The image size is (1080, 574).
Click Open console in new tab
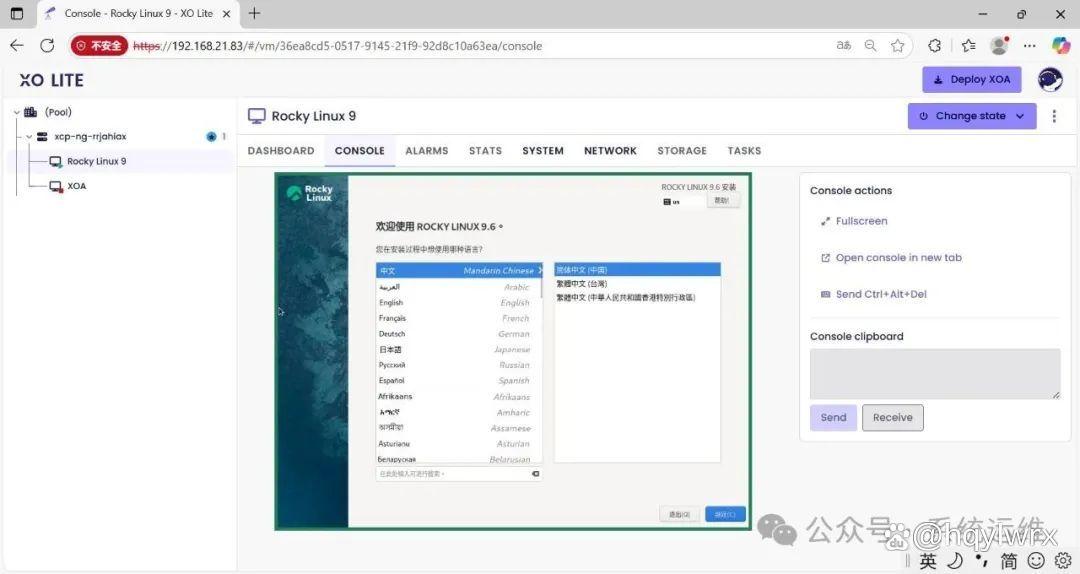[891, 258]
